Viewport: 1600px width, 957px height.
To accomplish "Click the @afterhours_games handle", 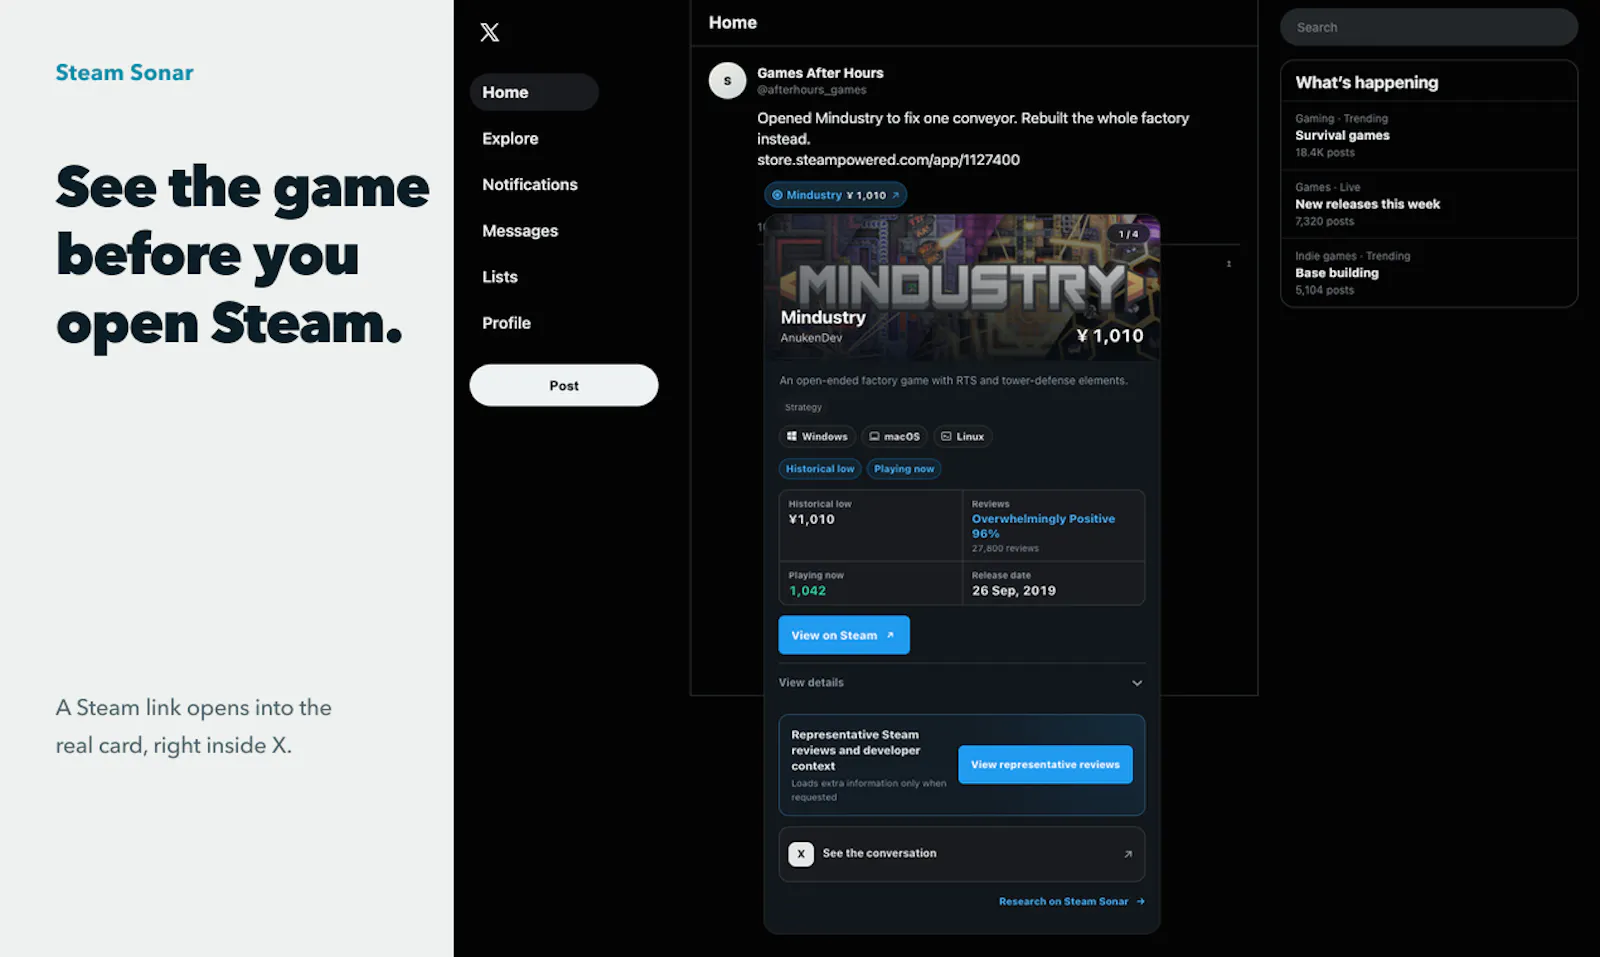I will (812, 90).
